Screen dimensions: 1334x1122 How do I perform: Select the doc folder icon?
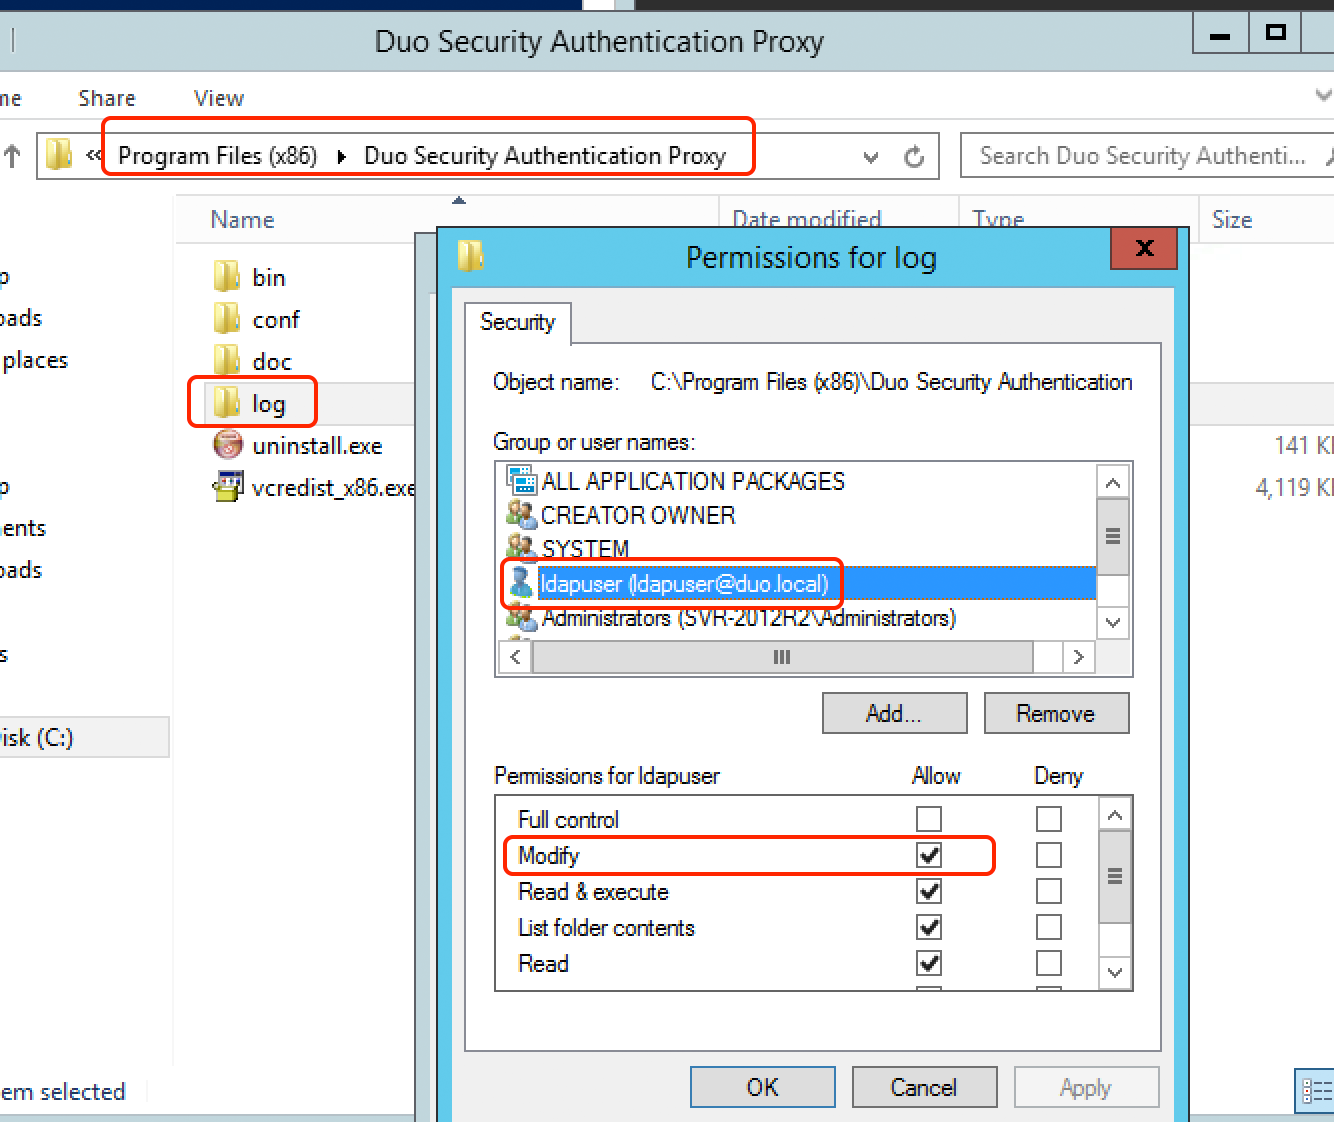227,361
